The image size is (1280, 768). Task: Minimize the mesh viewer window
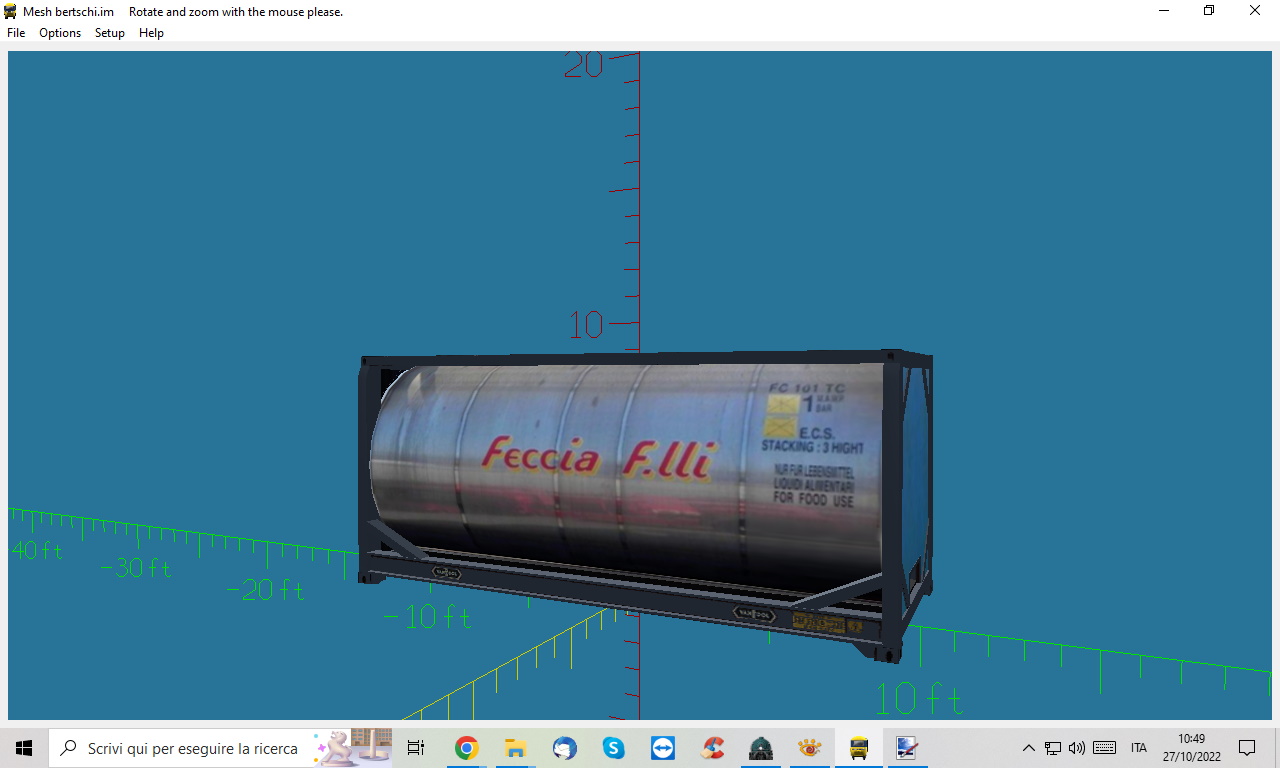point(1164,11)
